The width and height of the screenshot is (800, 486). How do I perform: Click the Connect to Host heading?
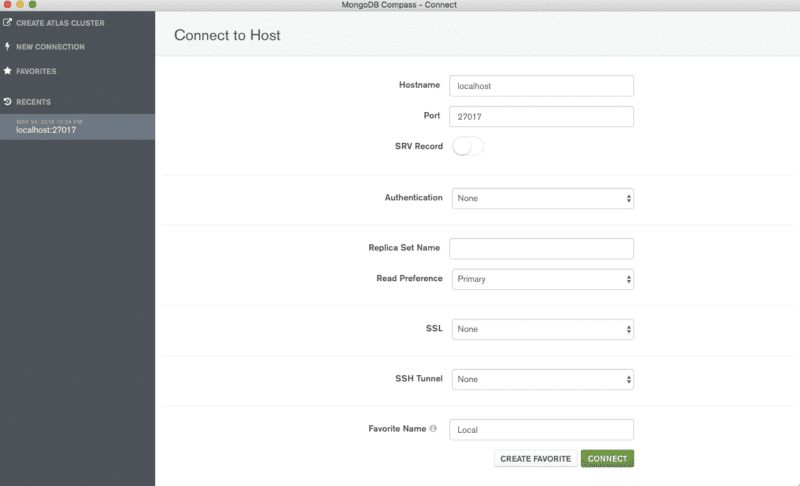pos(227,35)
